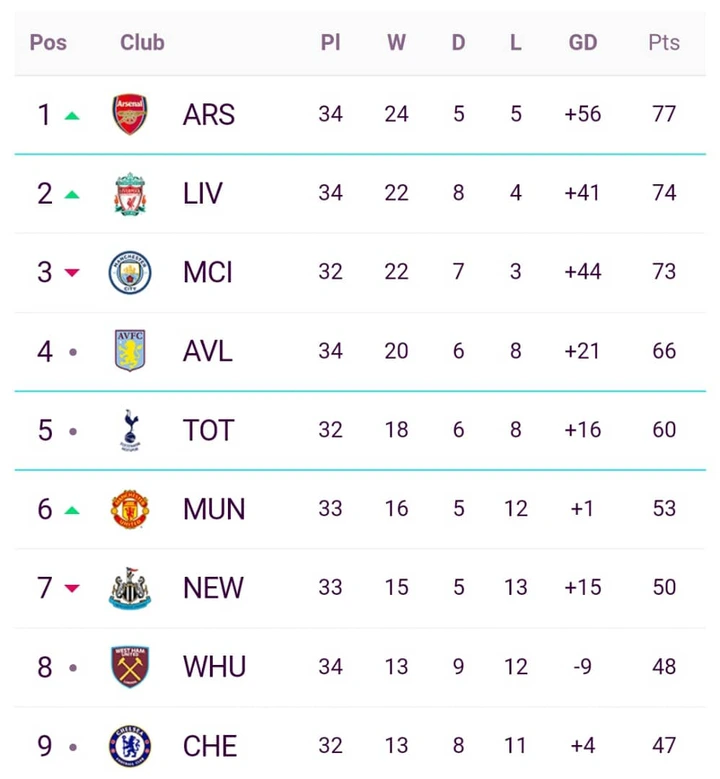Click Arsenal's 77 points value
The width and height of the screenshot is (720, 779).
[x=664, y=114]
